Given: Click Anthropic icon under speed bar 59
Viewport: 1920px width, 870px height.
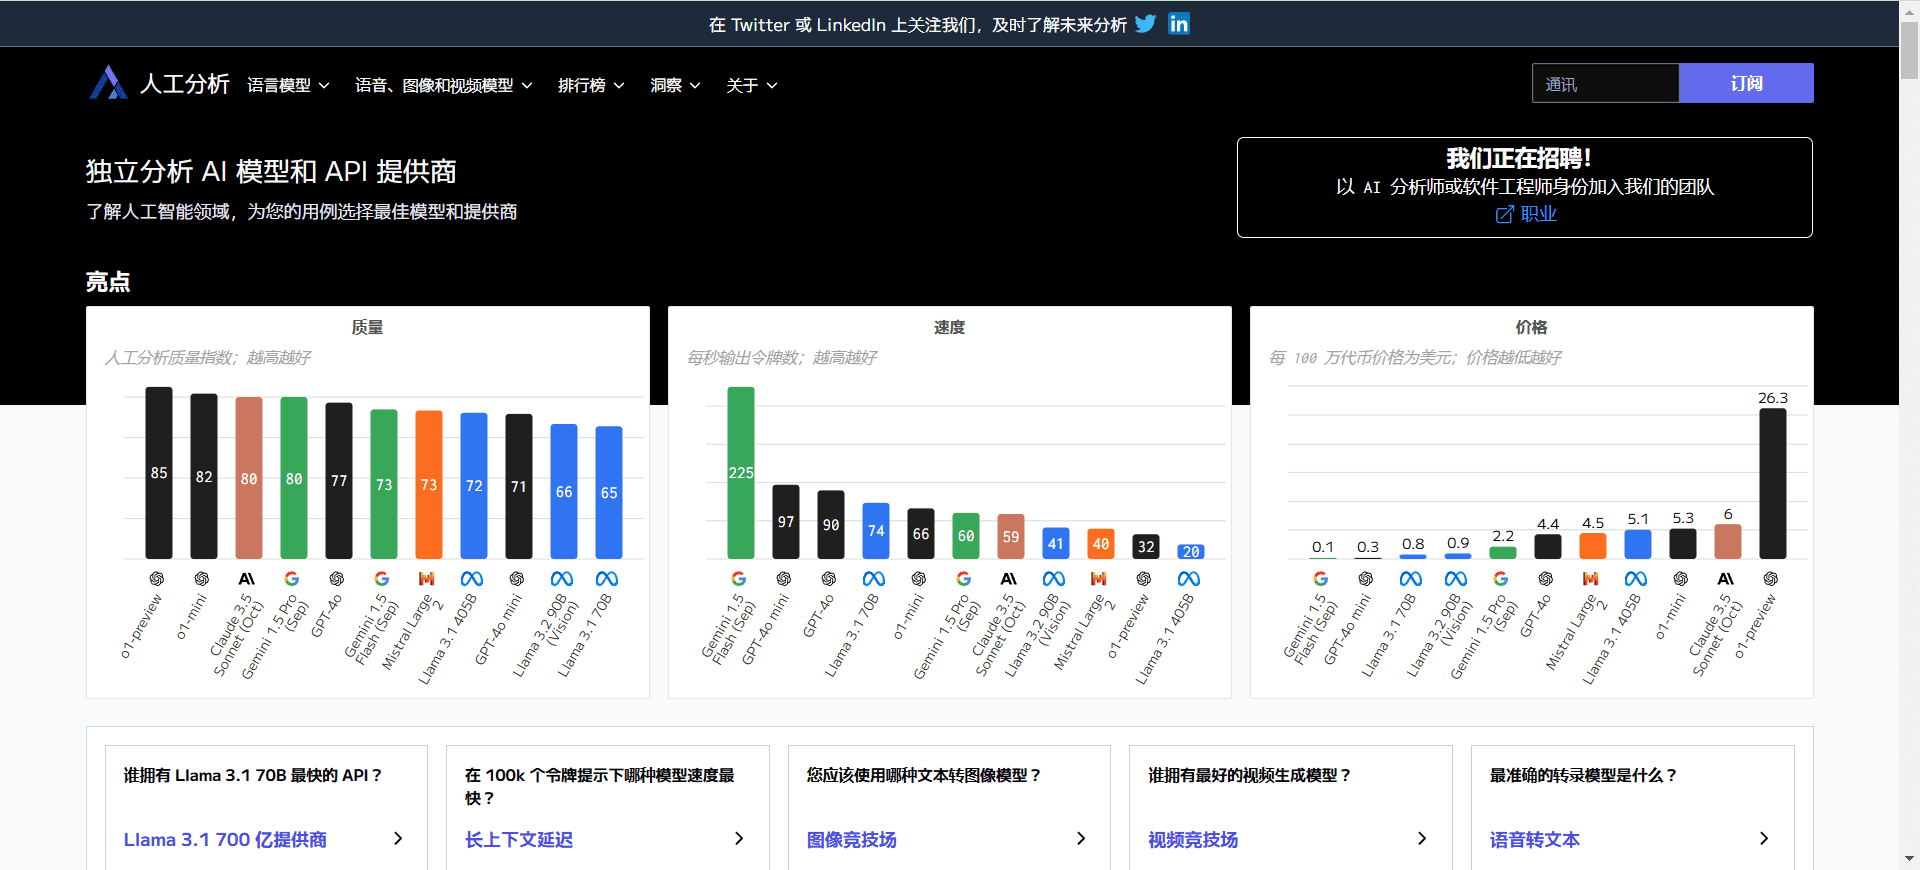Looking at the screenshot, I should tap(1009, 579).
